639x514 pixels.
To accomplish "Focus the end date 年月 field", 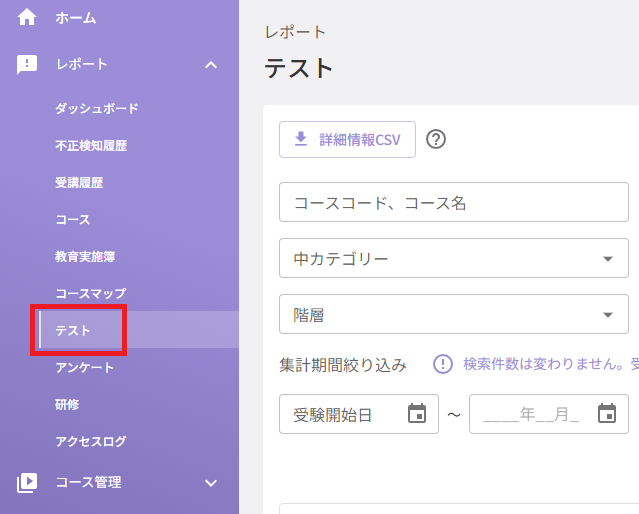I will [x=549, y=414].
